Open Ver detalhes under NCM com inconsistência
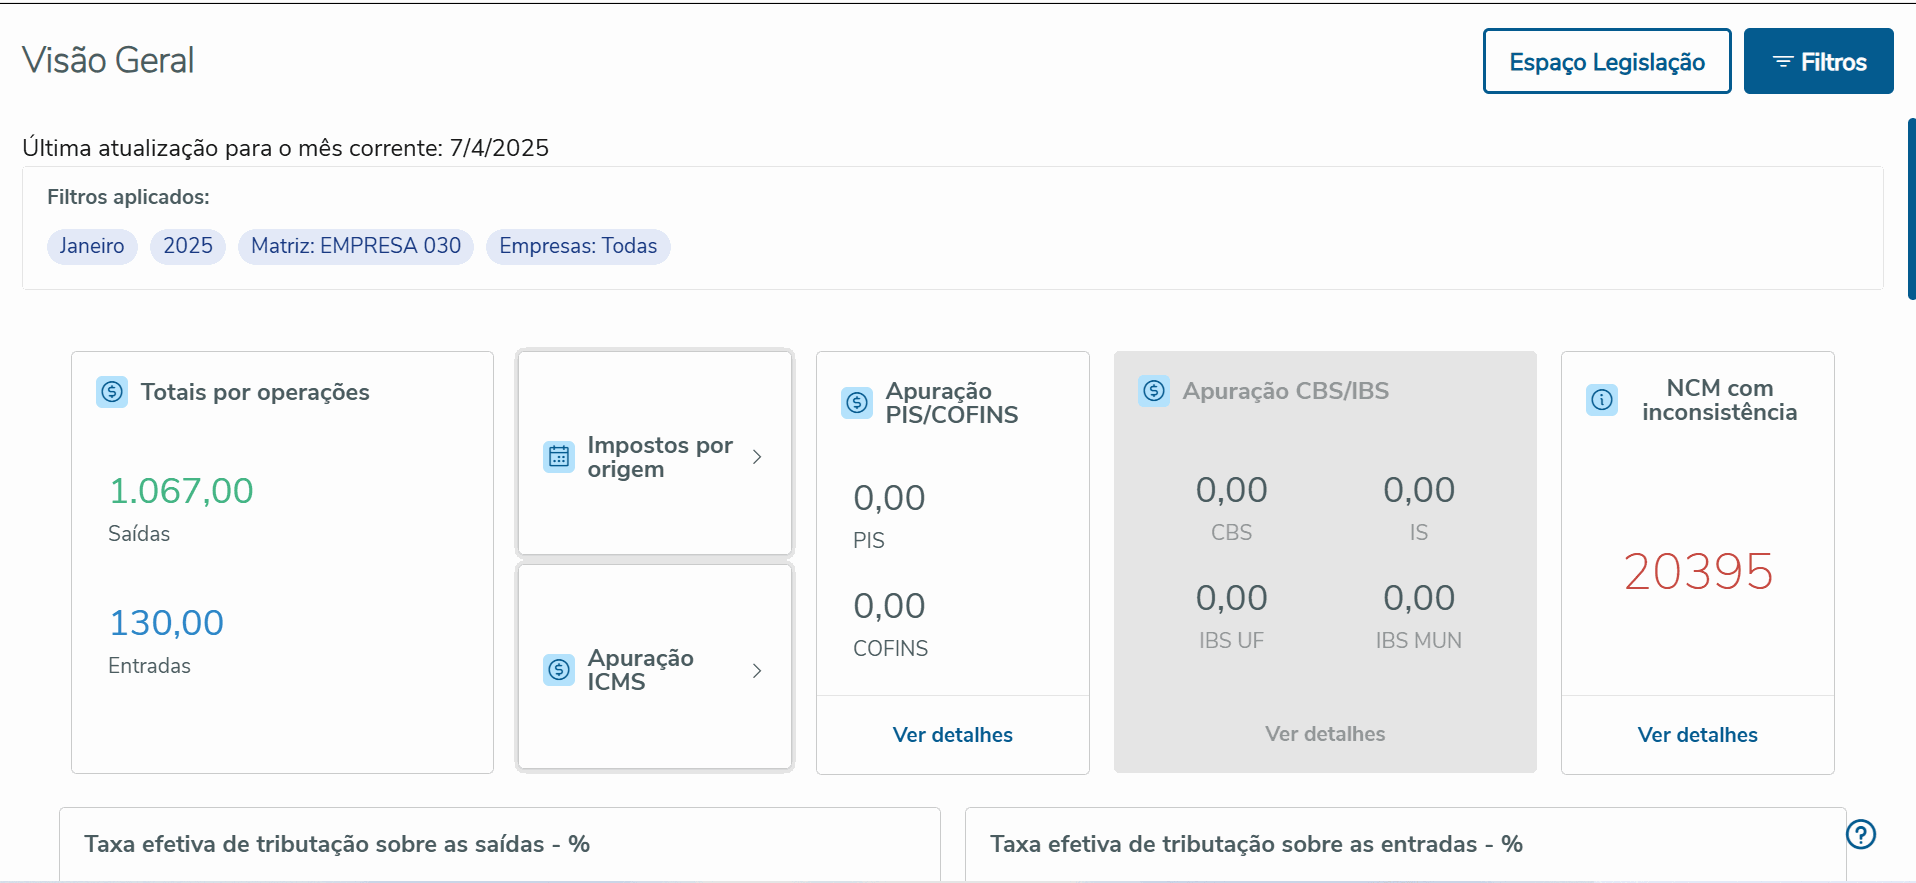Screen dimensions: 1916x883 [1697, 735]
